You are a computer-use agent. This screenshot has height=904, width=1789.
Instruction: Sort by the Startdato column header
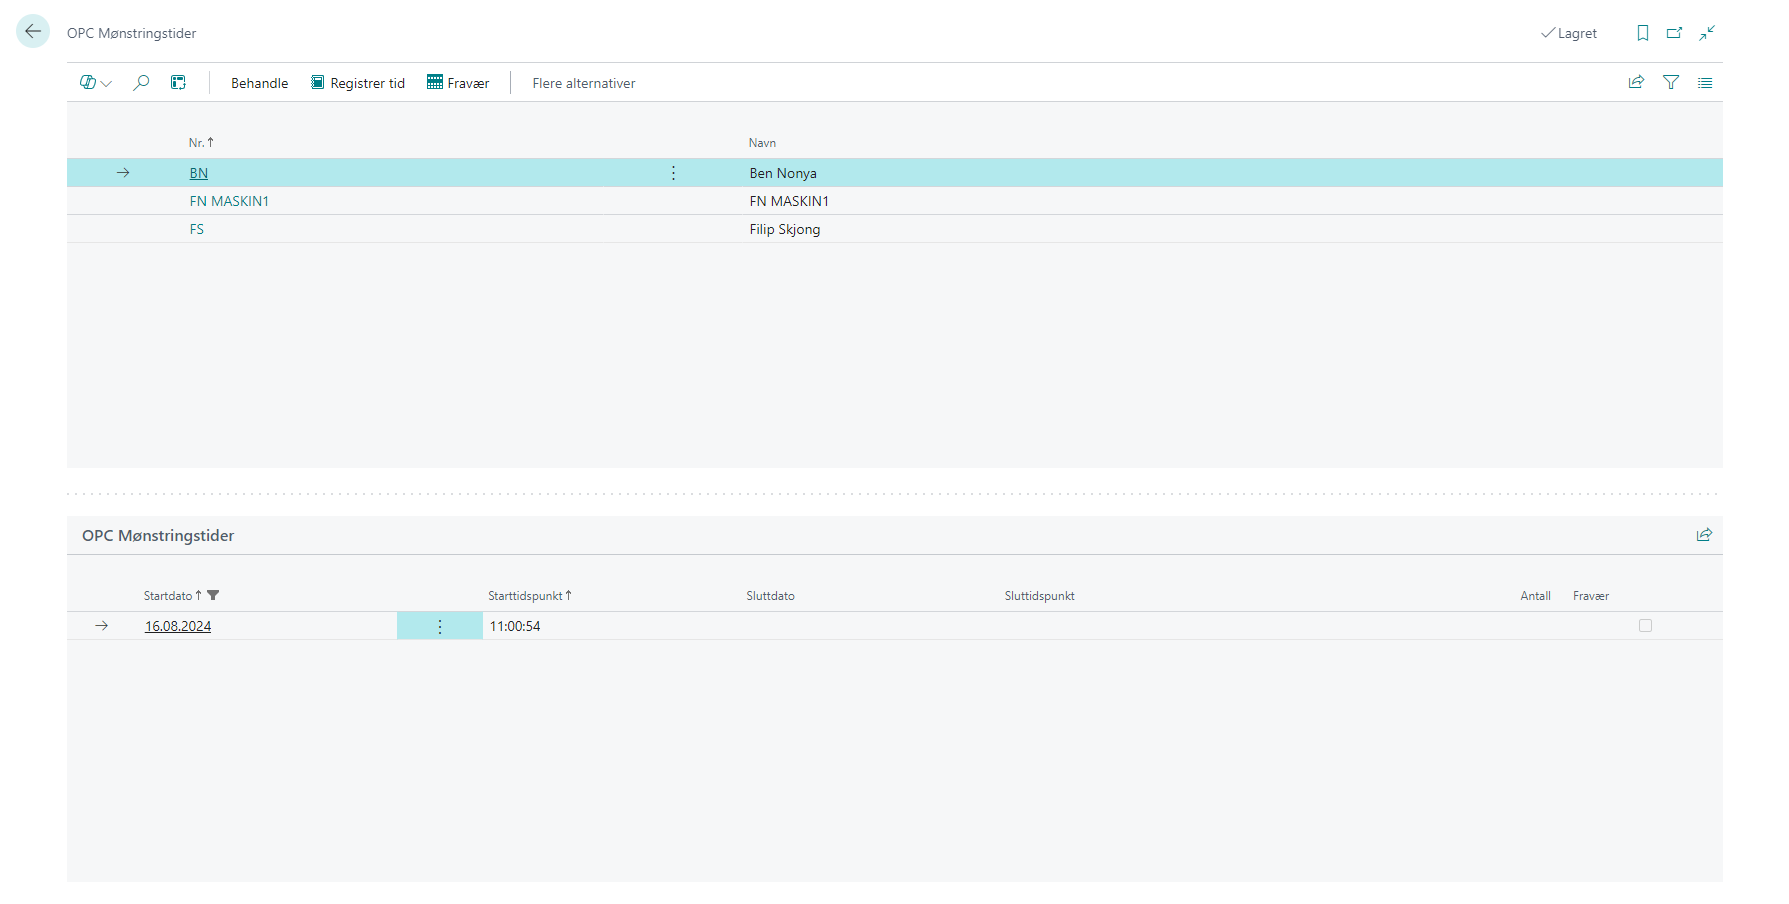pyautogui.click(x=168, y=596)
